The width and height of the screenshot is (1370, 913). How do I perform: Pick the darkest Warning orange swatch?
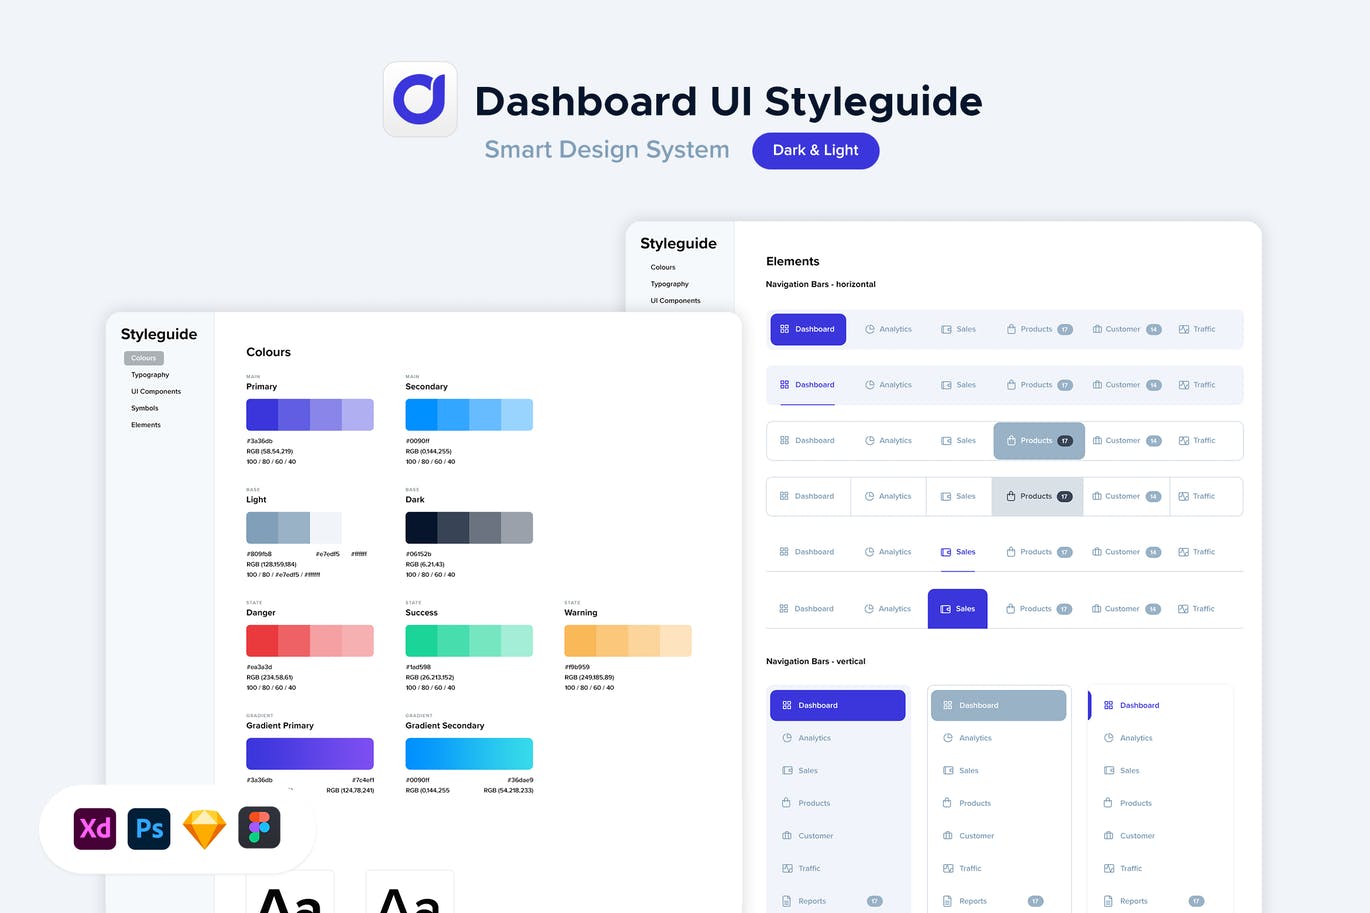click(580, 641)
